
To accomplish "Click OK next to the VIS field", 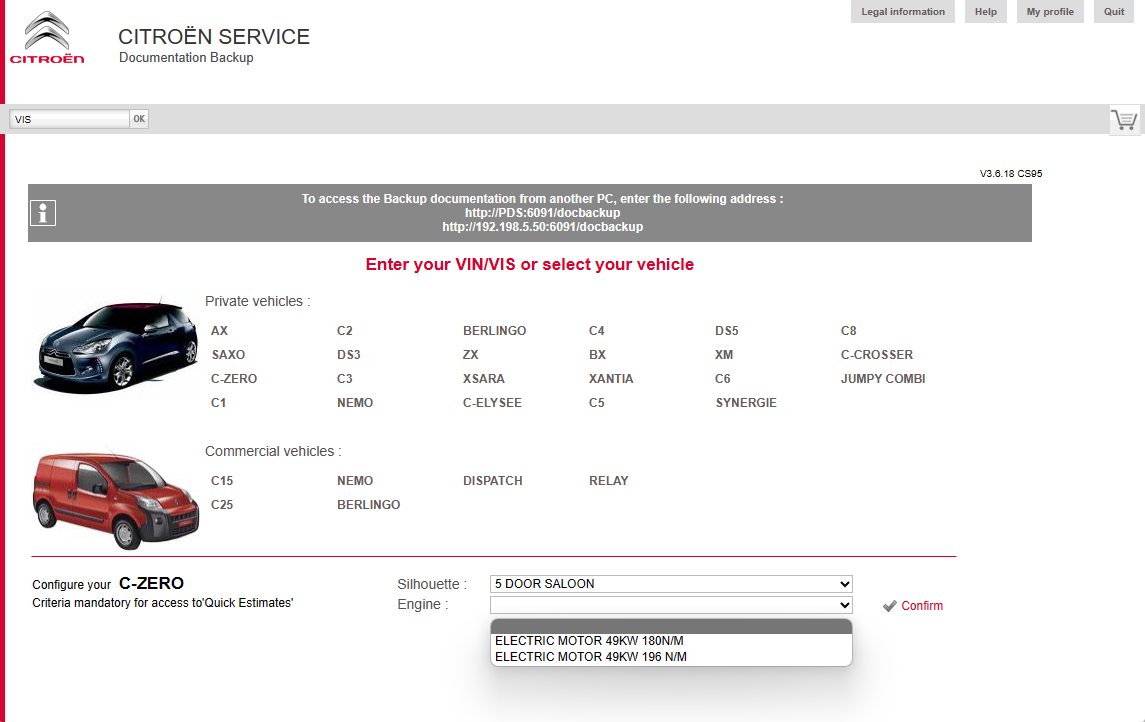I will tap(139, 118).
